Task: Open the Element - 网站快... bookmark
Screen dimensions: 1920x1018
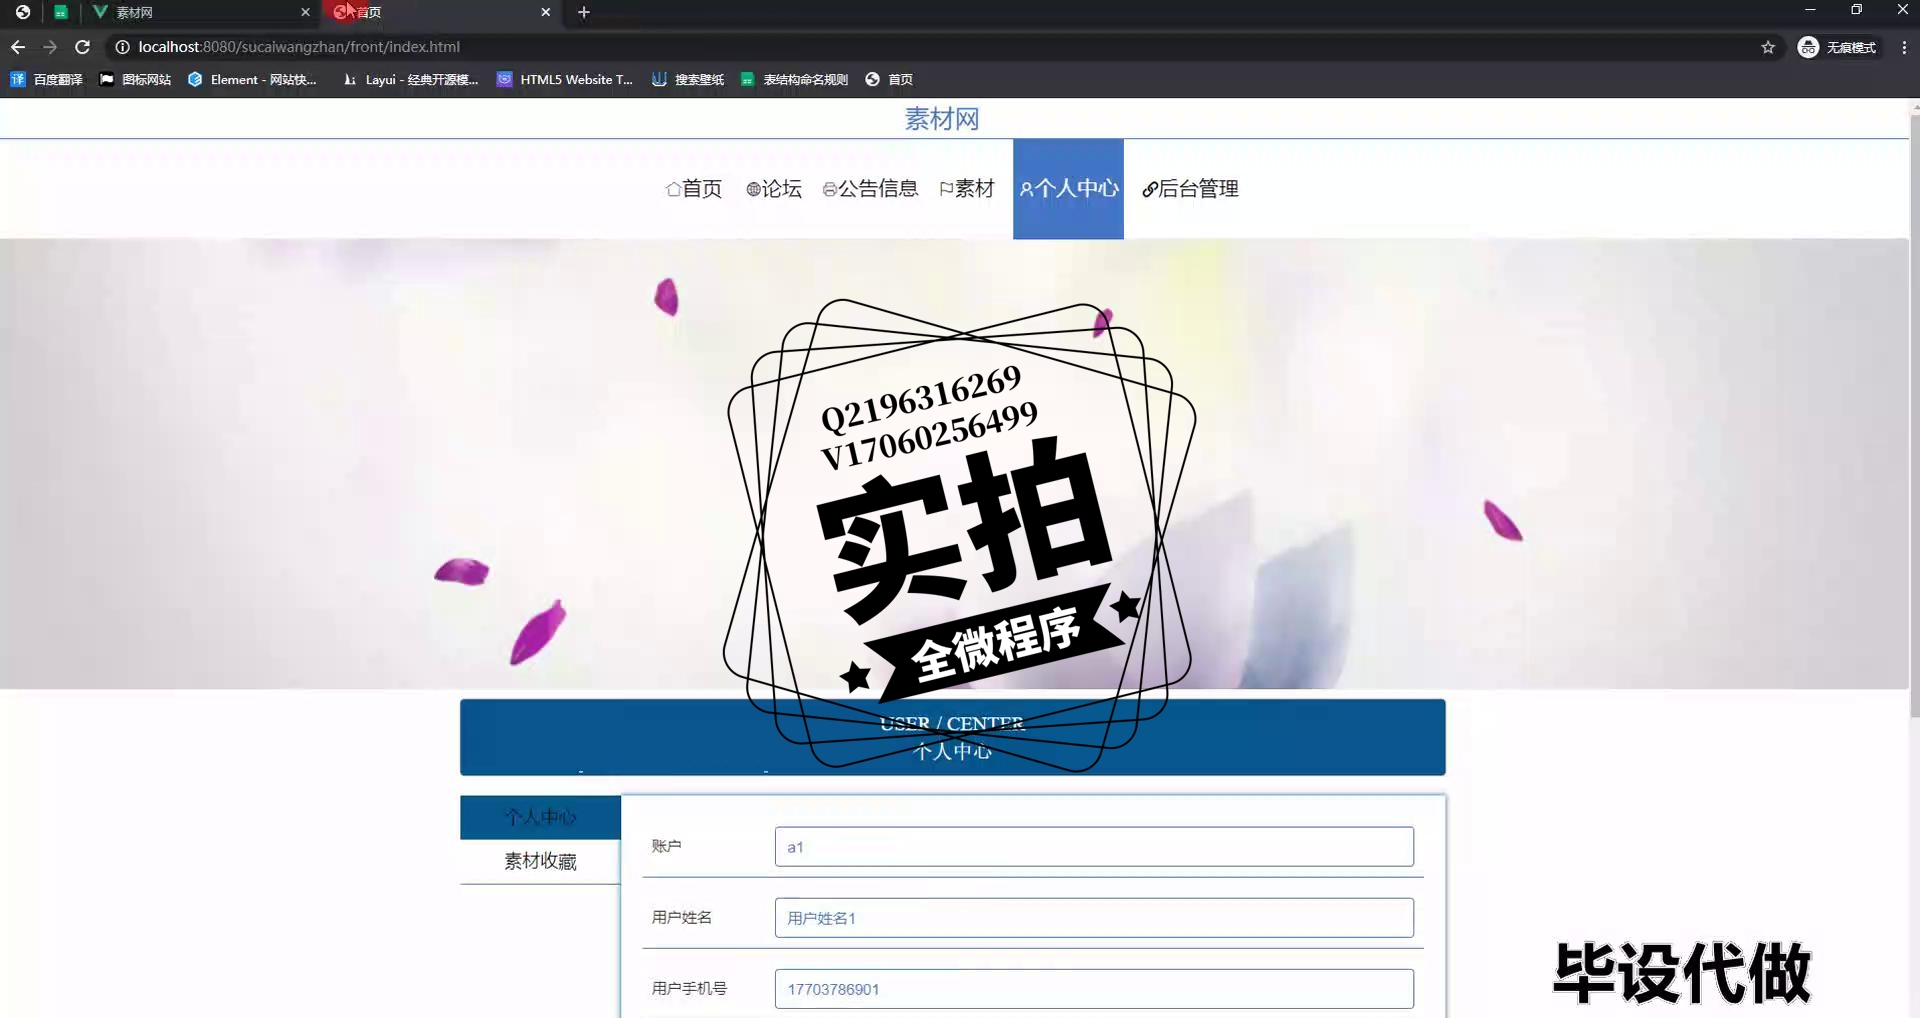Action: click(x=252, y=79)
